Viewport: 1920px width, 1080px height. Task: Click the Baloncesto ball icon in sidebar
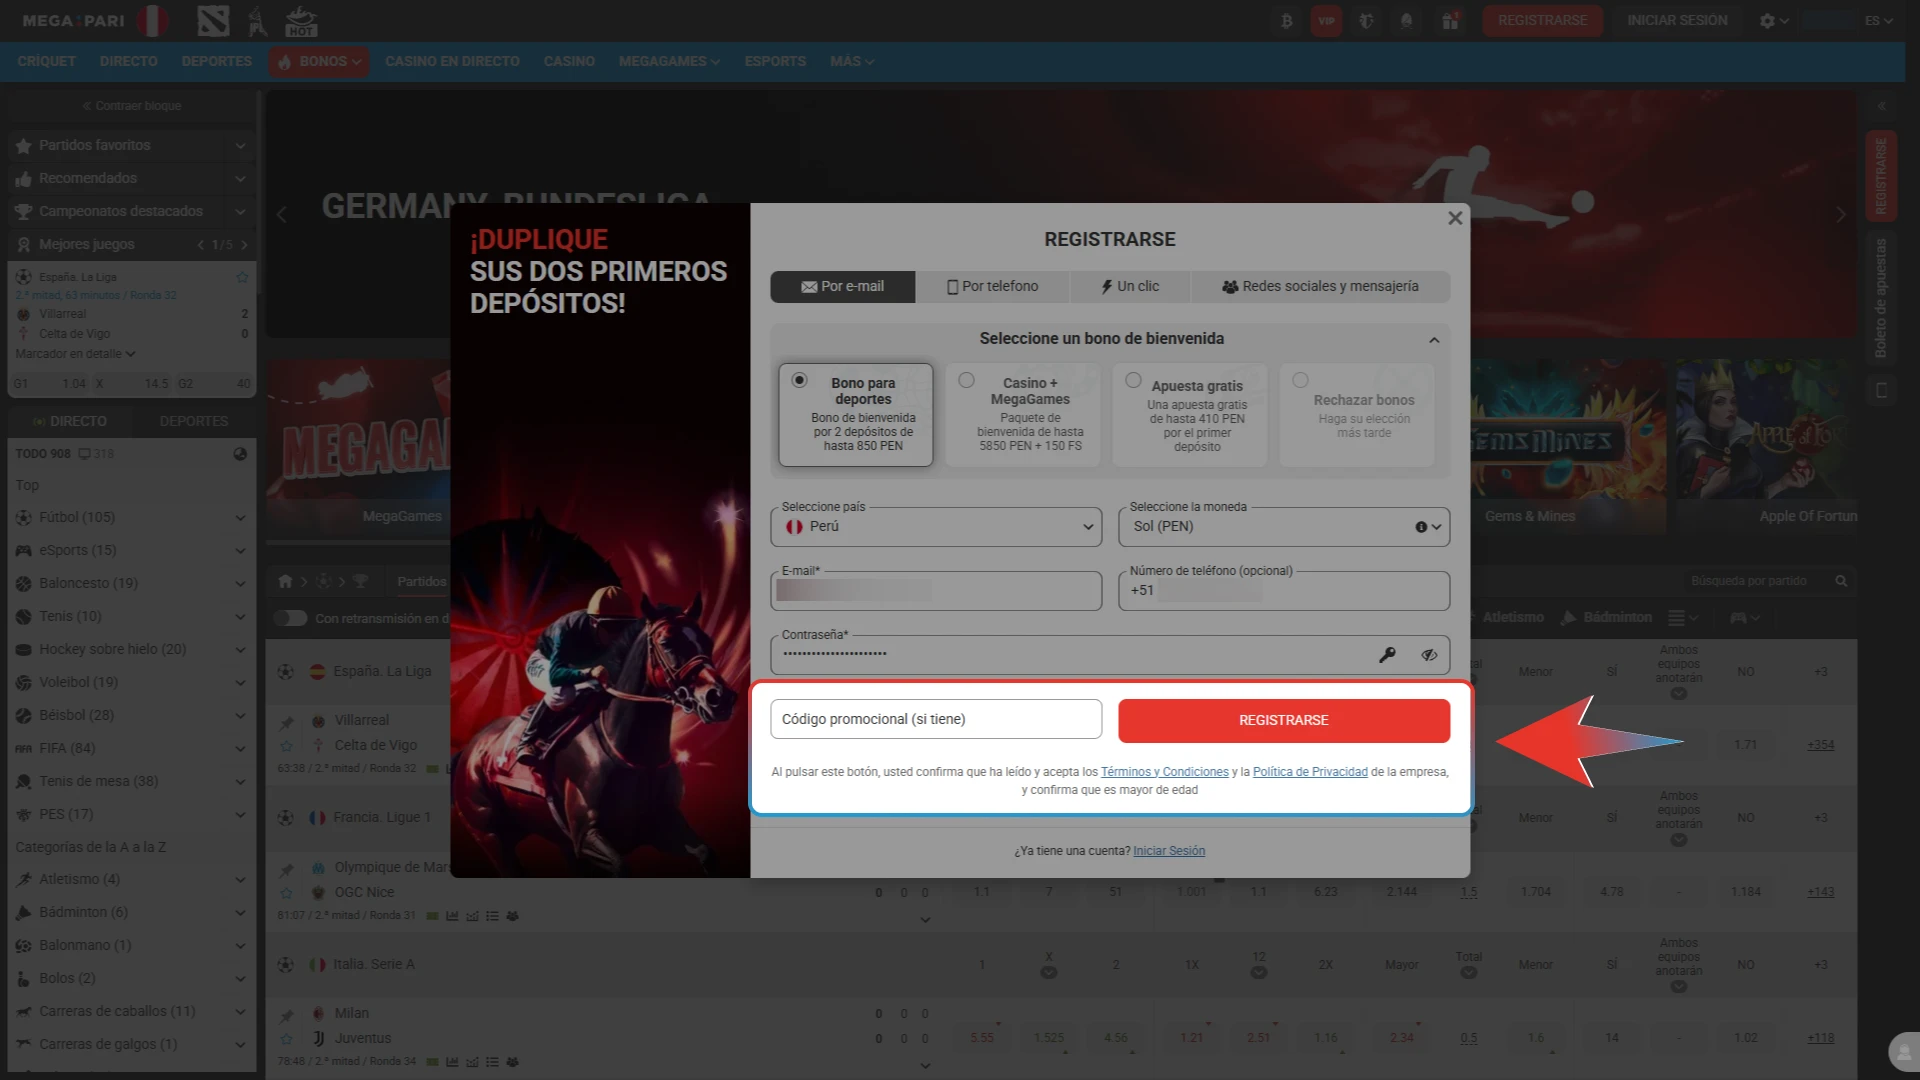24,584
